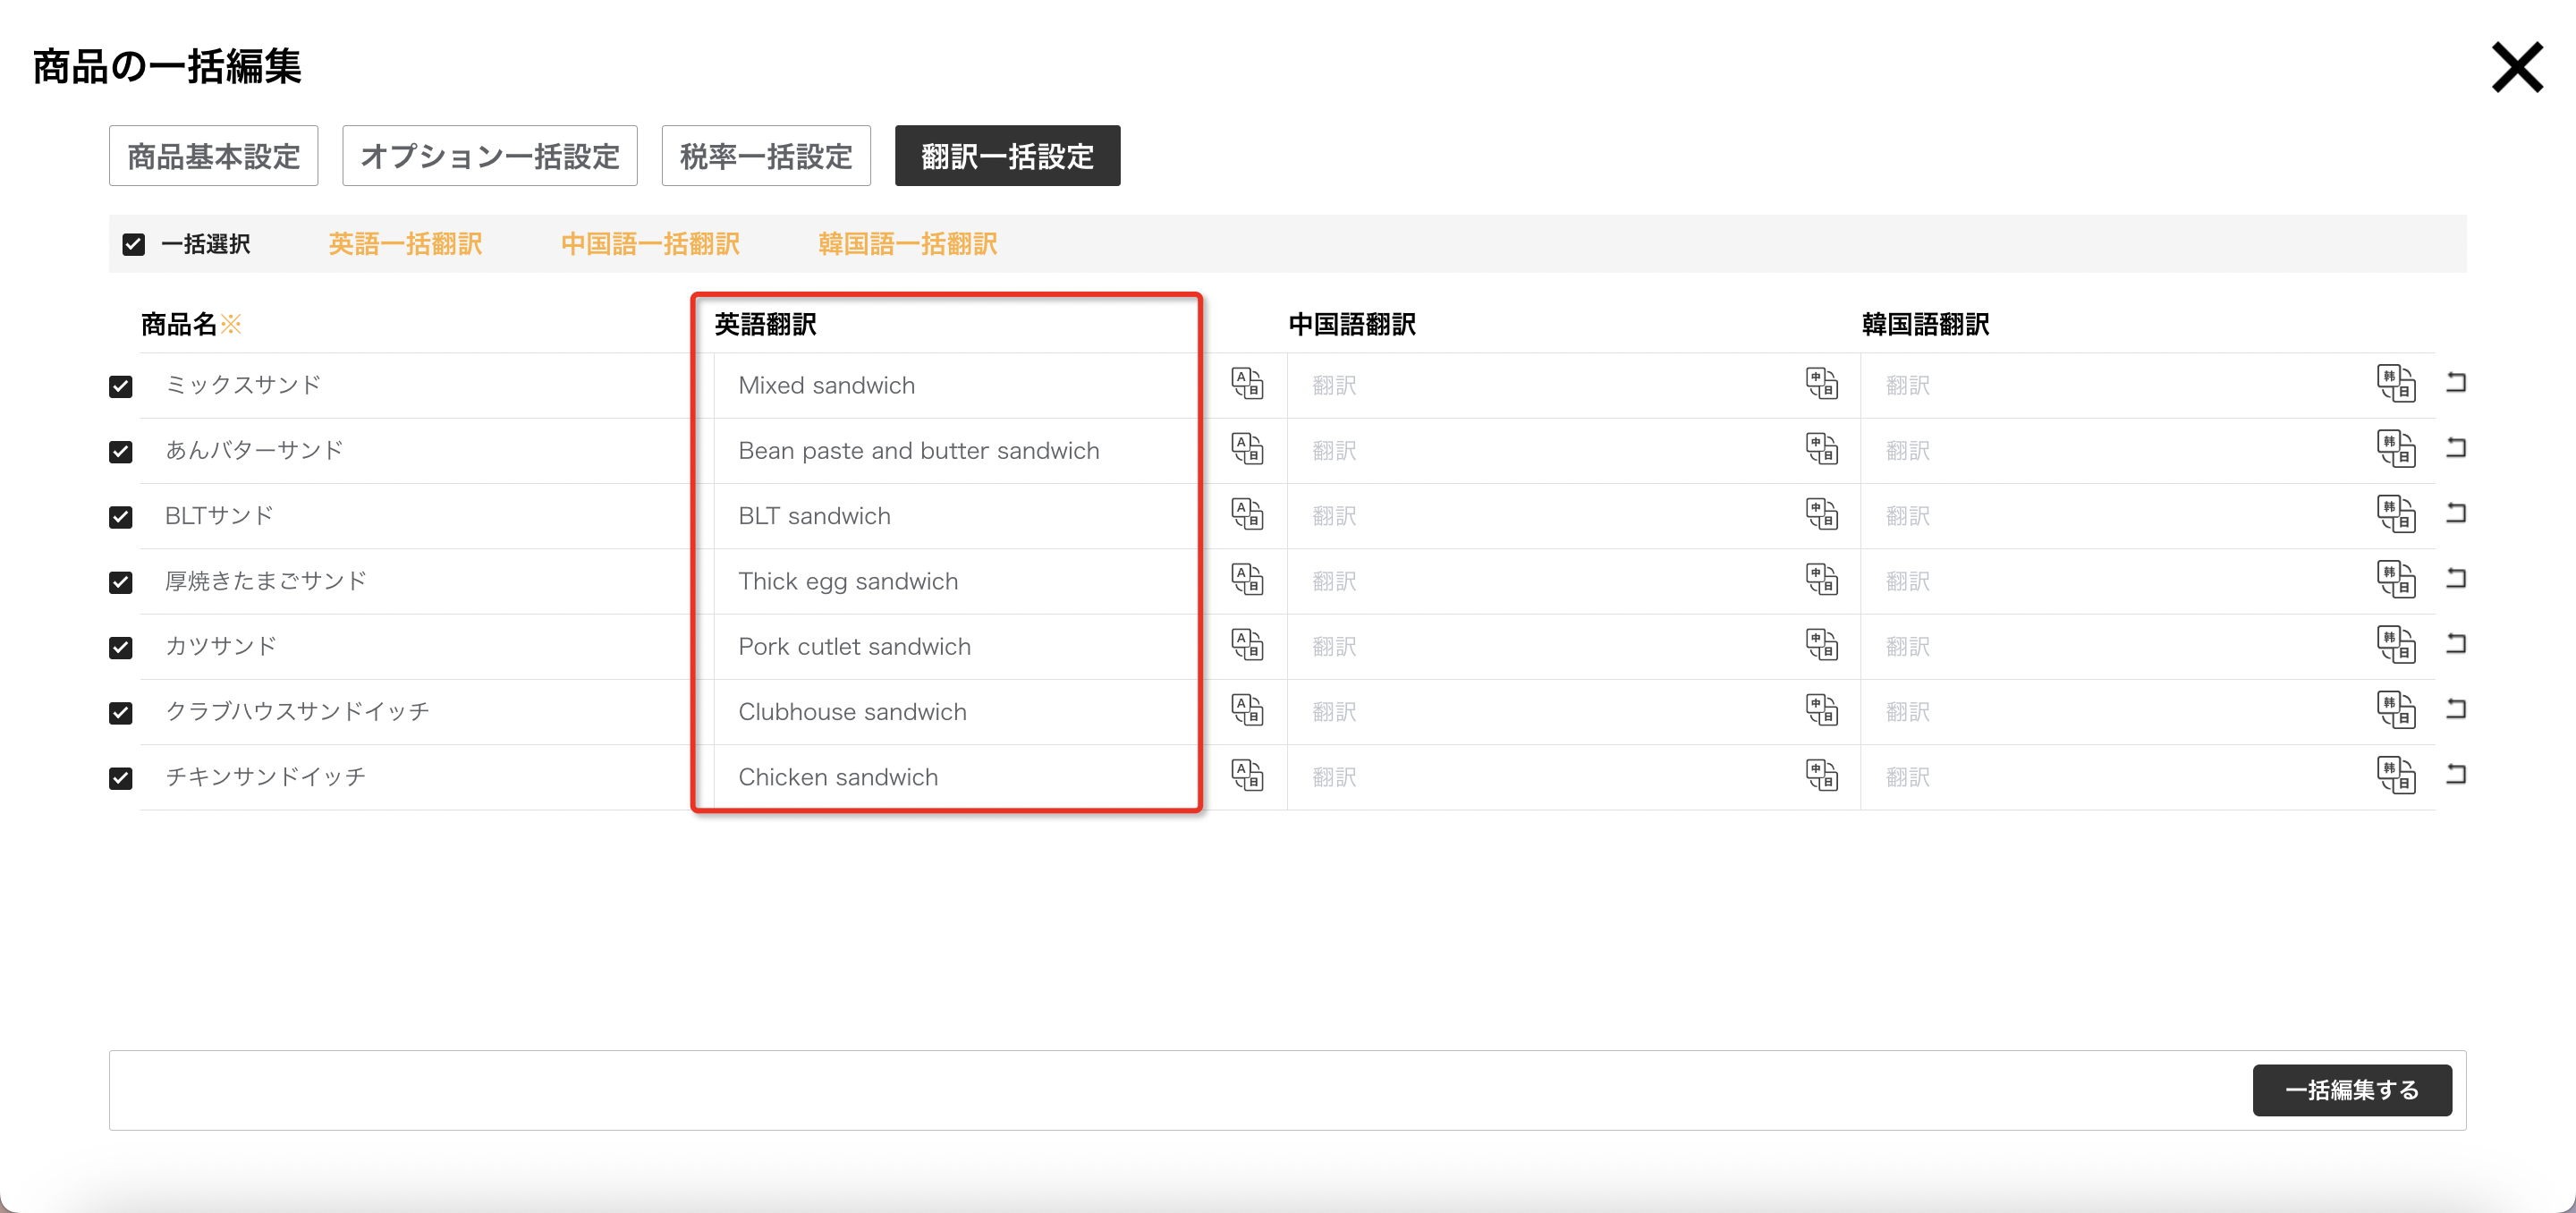Click English translate icon for 厚焼きたまごサンド

(x=1247, y=580)
